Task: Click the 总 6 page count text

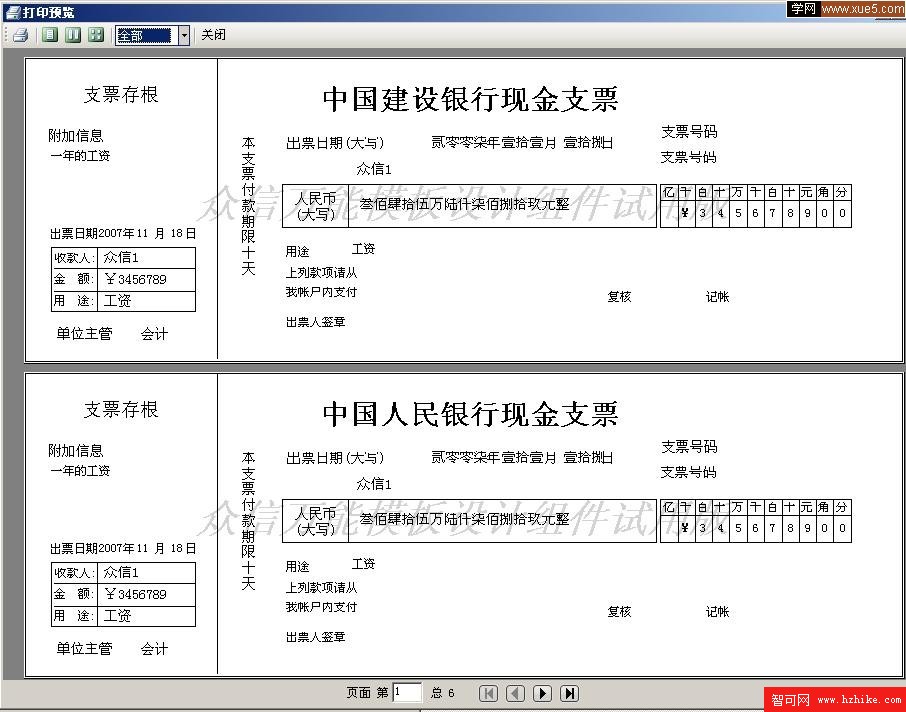Action: (443, 693)
